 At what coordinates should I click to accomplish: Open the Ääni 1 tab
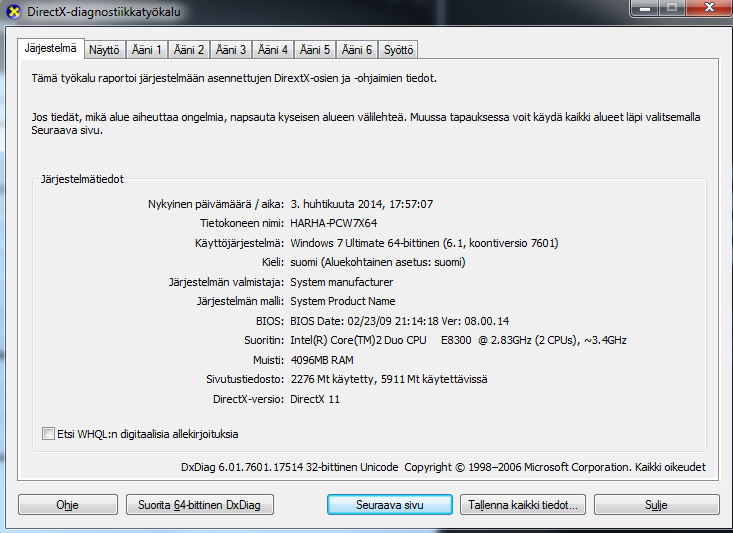147,50
